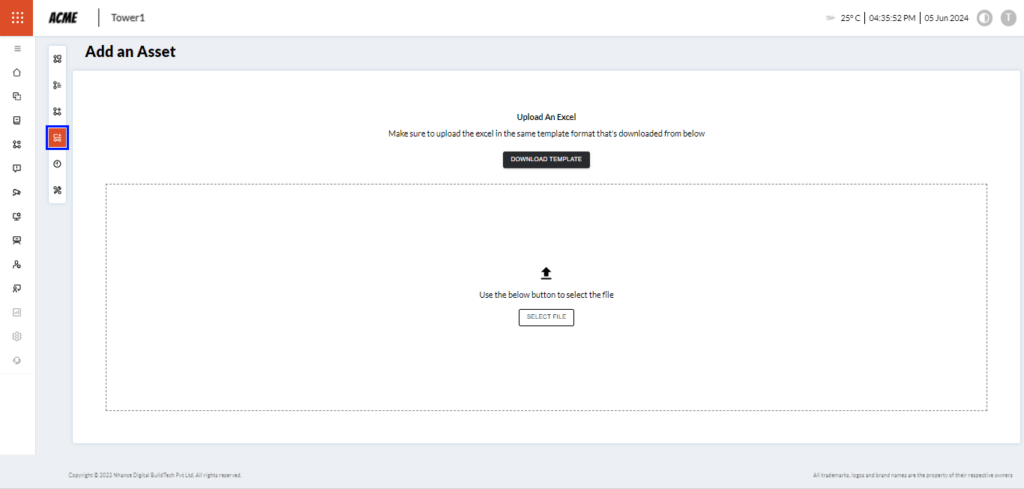Image resolution: width=1024 pixels, height=489 pixels.
Task: Open the settings gear icon in sidebar
Action: click(17, 336)
